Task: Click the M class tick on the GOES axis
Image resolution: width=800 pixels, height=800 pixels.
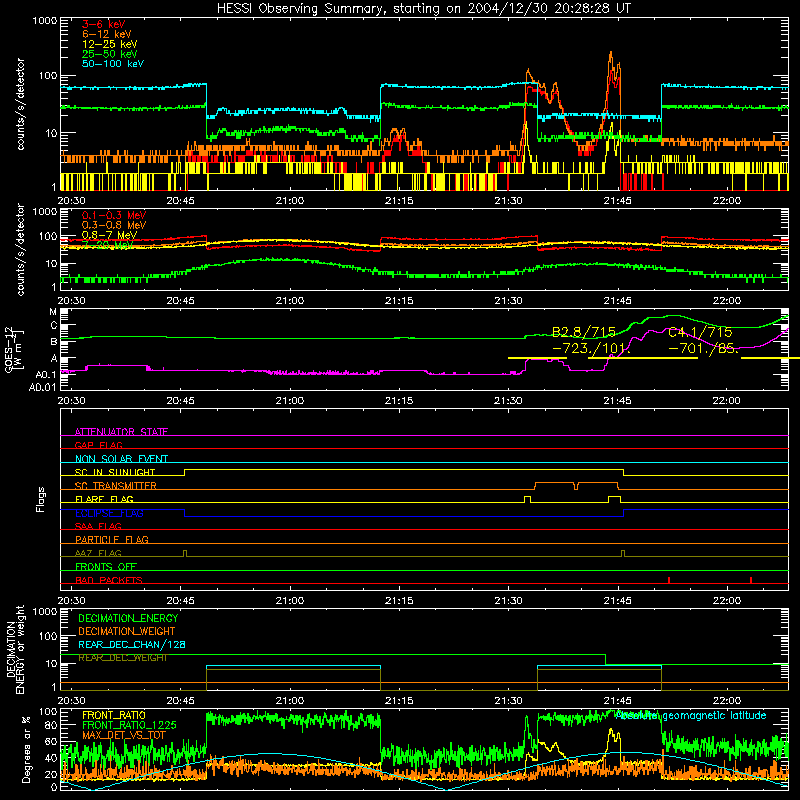Action: 53,311
